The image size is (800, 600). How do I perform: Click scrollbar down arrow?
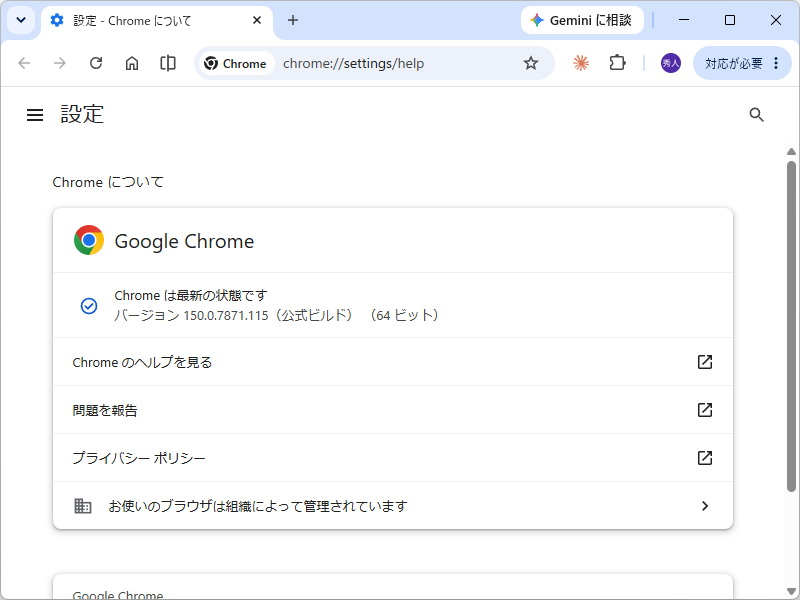791,591
